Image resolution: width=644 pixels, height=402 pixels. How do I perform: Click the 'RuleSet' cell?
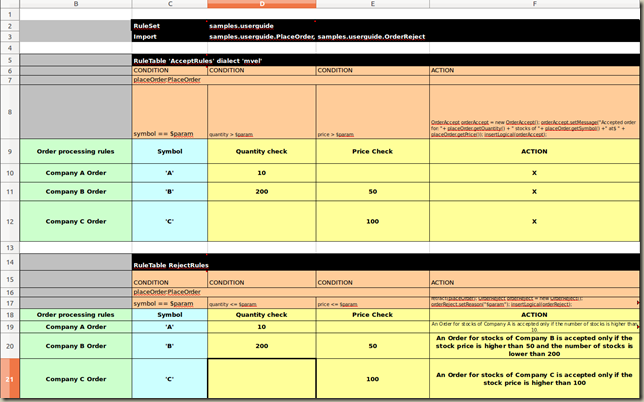[x=170, y=25]
